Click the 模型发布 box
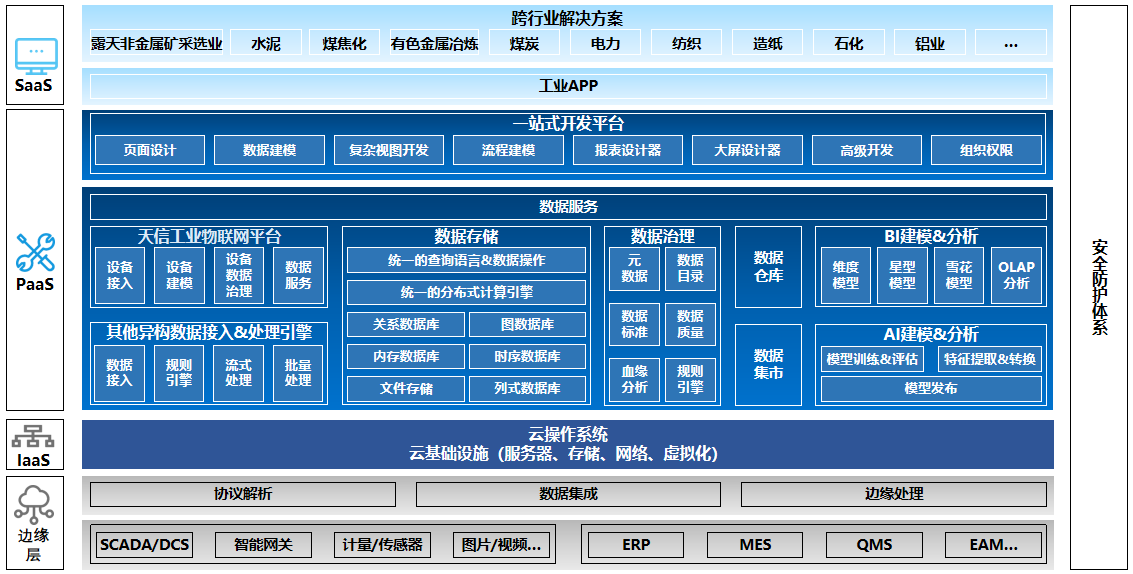 click(930, 388)
